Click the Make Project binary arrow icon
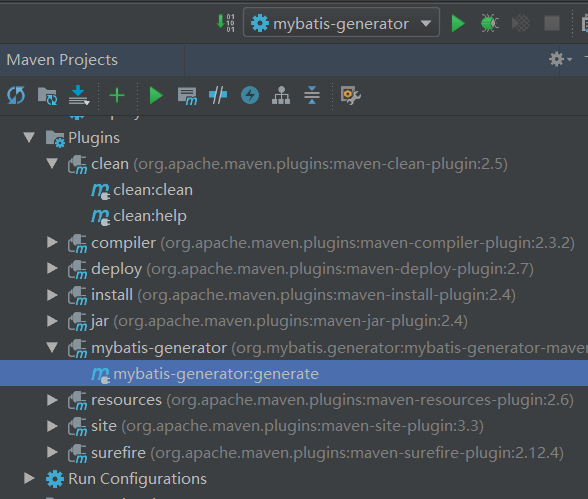The height and width of the screenshot is (499, 588). (226, 23)
